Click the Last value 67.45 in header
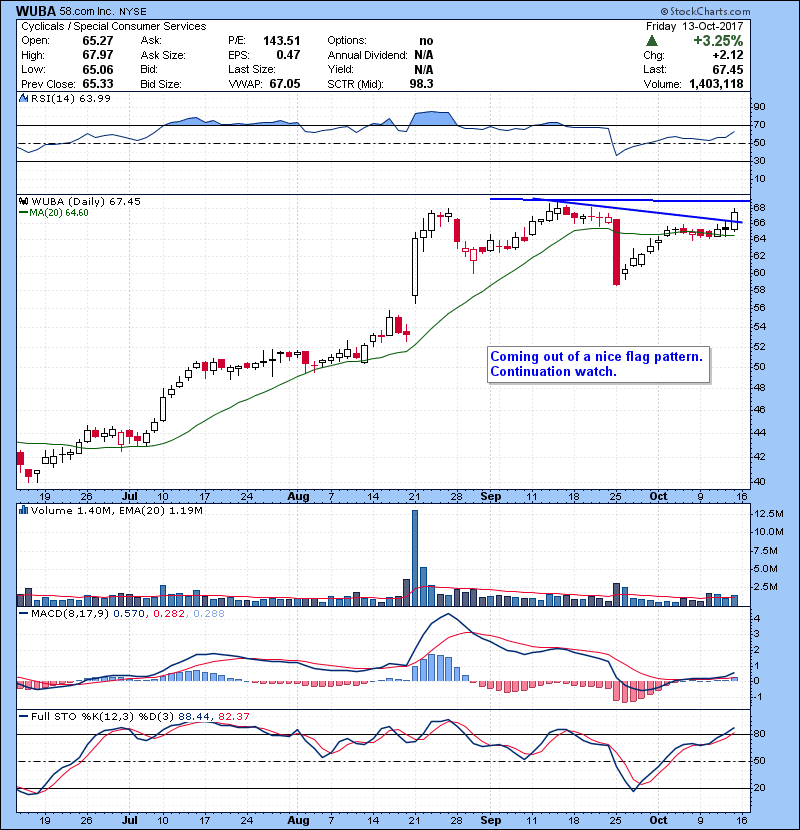Screen dimensions: 800x830 (728, 69)
